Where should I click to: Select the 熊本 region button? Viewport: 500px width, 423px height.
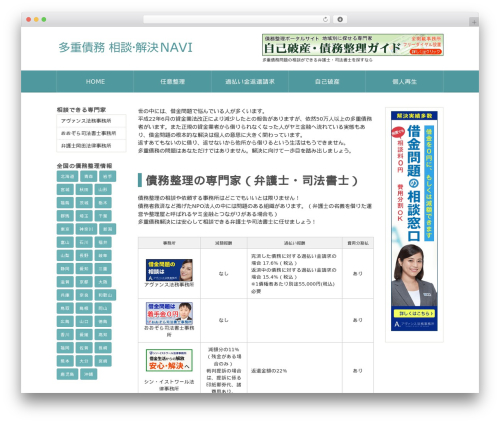tap(65, 361)
